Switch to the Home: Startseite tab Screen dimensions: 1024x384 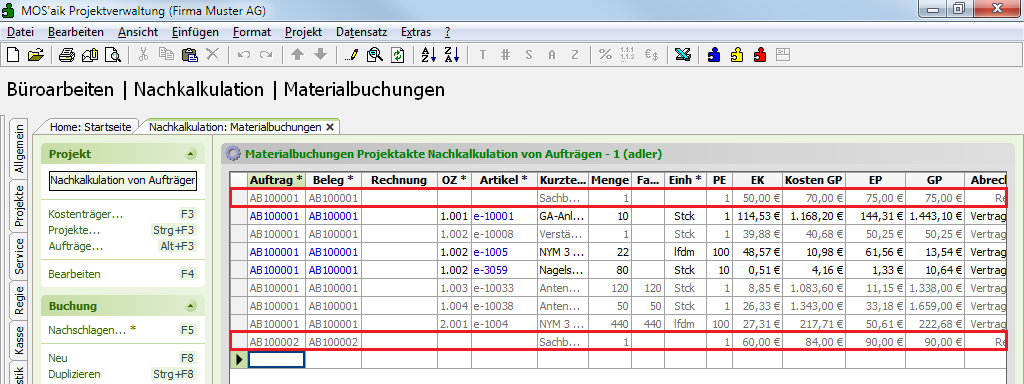[90, 127]
